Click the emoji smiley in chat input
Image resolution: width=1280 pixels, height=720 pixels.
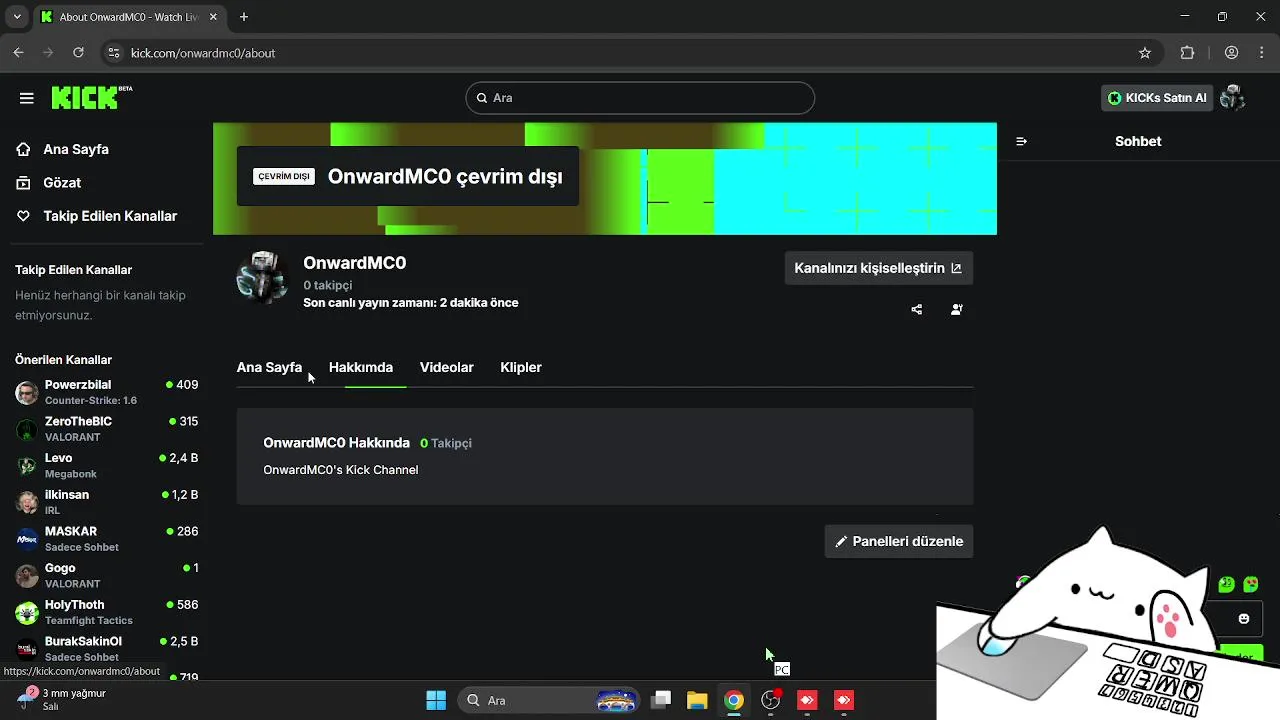(1244, 619)
